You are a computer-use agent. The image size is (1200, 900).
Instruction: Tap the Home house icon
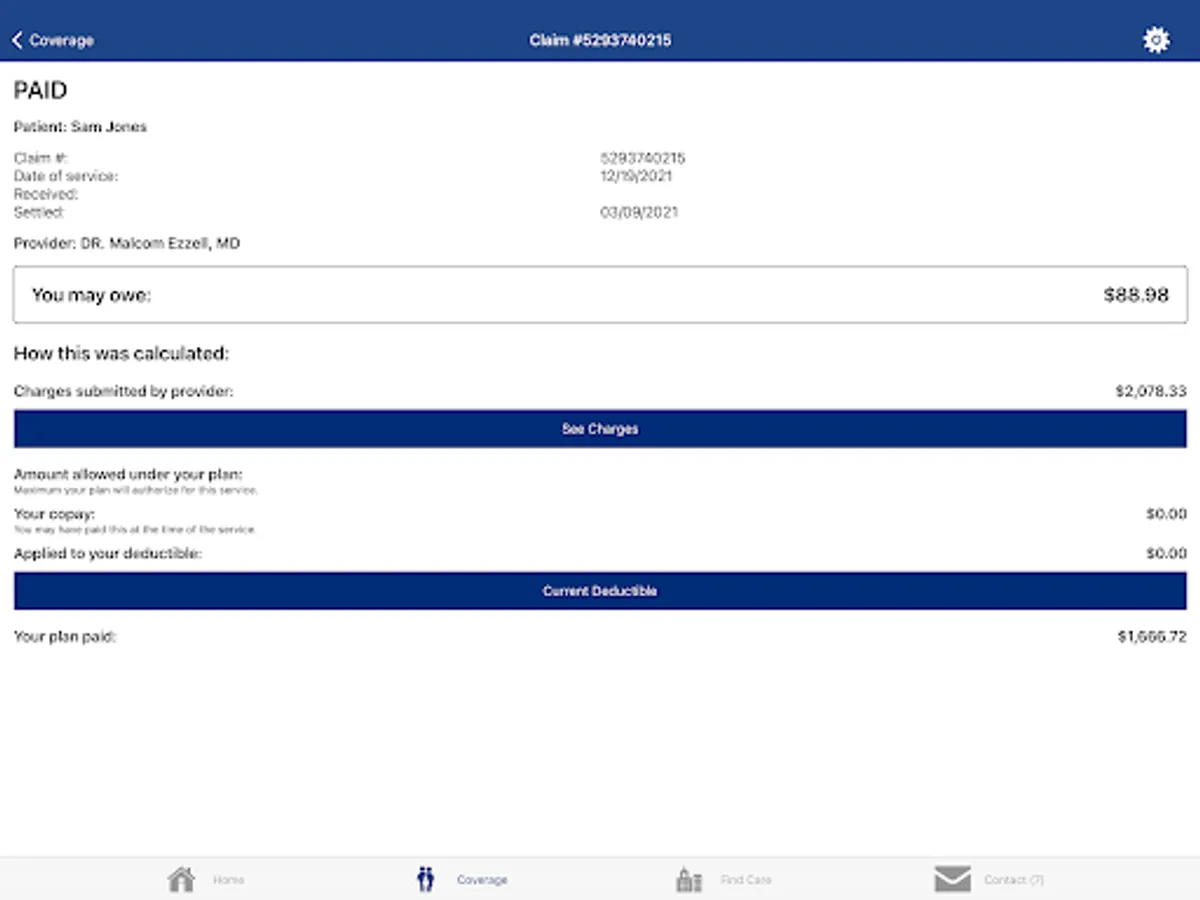click(x=181, y=880)
